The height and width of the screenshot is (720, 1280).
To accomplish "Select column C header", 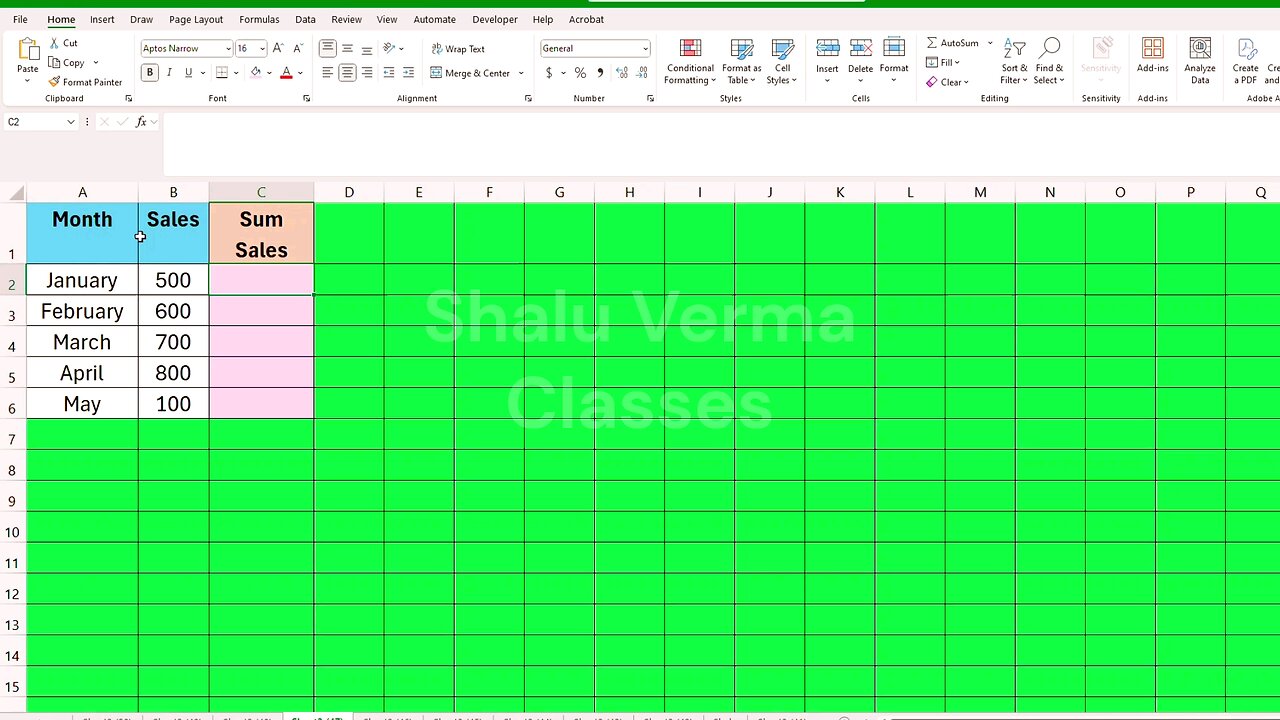I will pos(261,192).
